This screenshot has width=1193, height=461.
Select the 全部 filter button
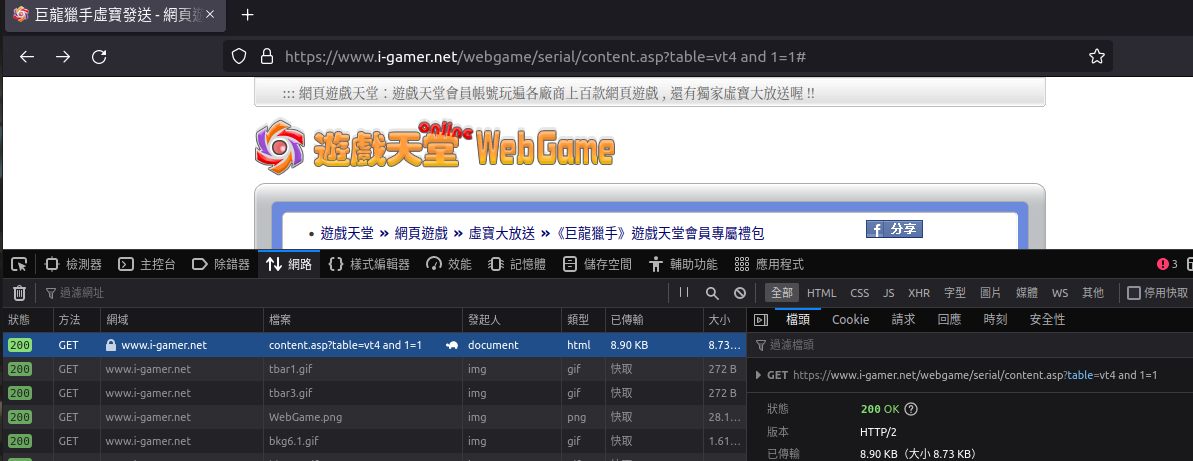tap(781, 293)
